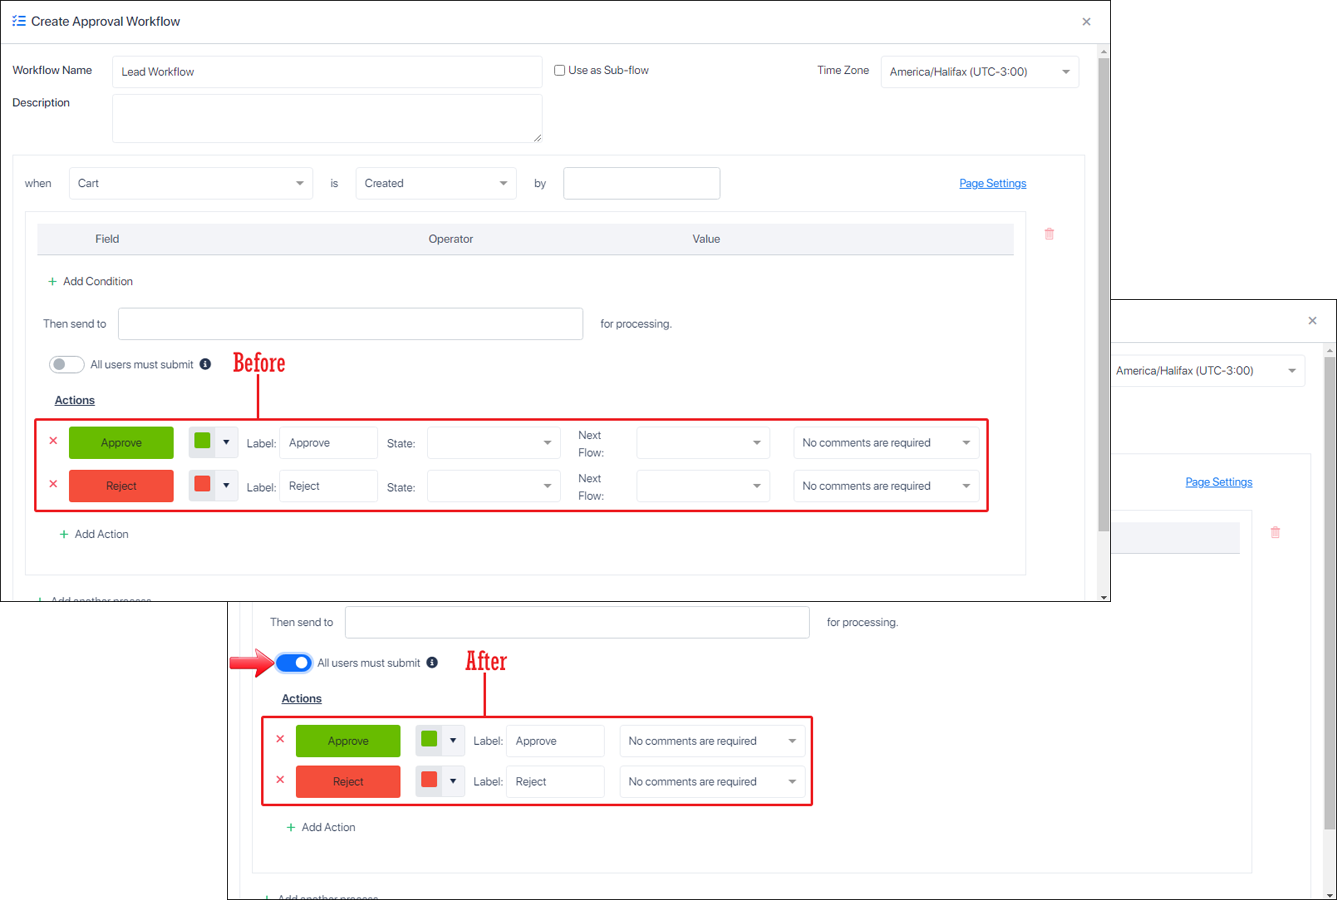Remove the Approve action in the After panel
The height and width of the screenshot is (900, 1337).
coord(280,739)
